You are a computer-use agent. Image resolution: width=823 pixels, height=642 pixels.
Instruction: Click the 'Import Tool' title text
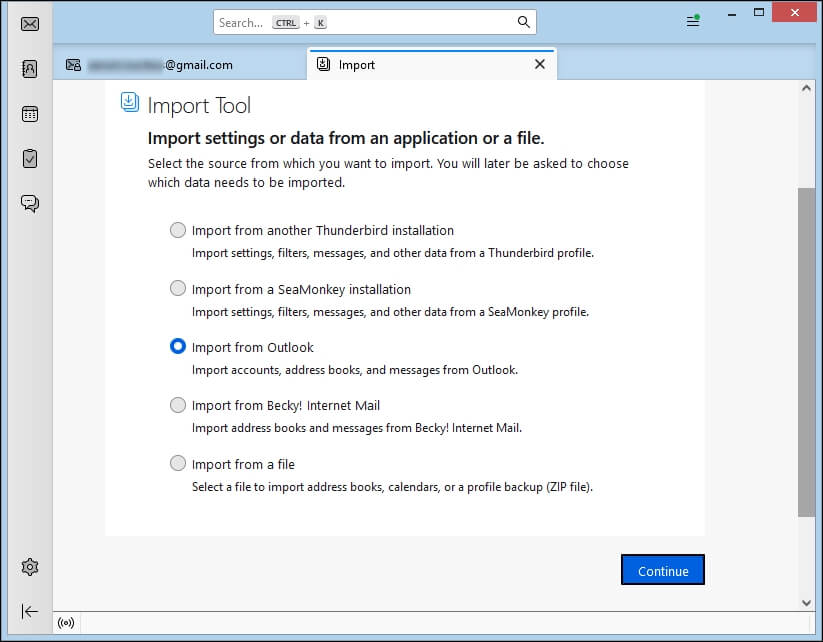click(199, 106)
